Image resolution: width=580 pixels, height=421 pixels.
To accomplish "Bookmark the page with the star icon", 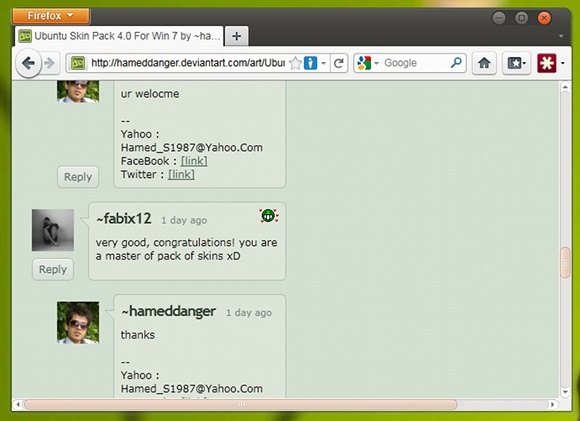I will pos(296,63).
